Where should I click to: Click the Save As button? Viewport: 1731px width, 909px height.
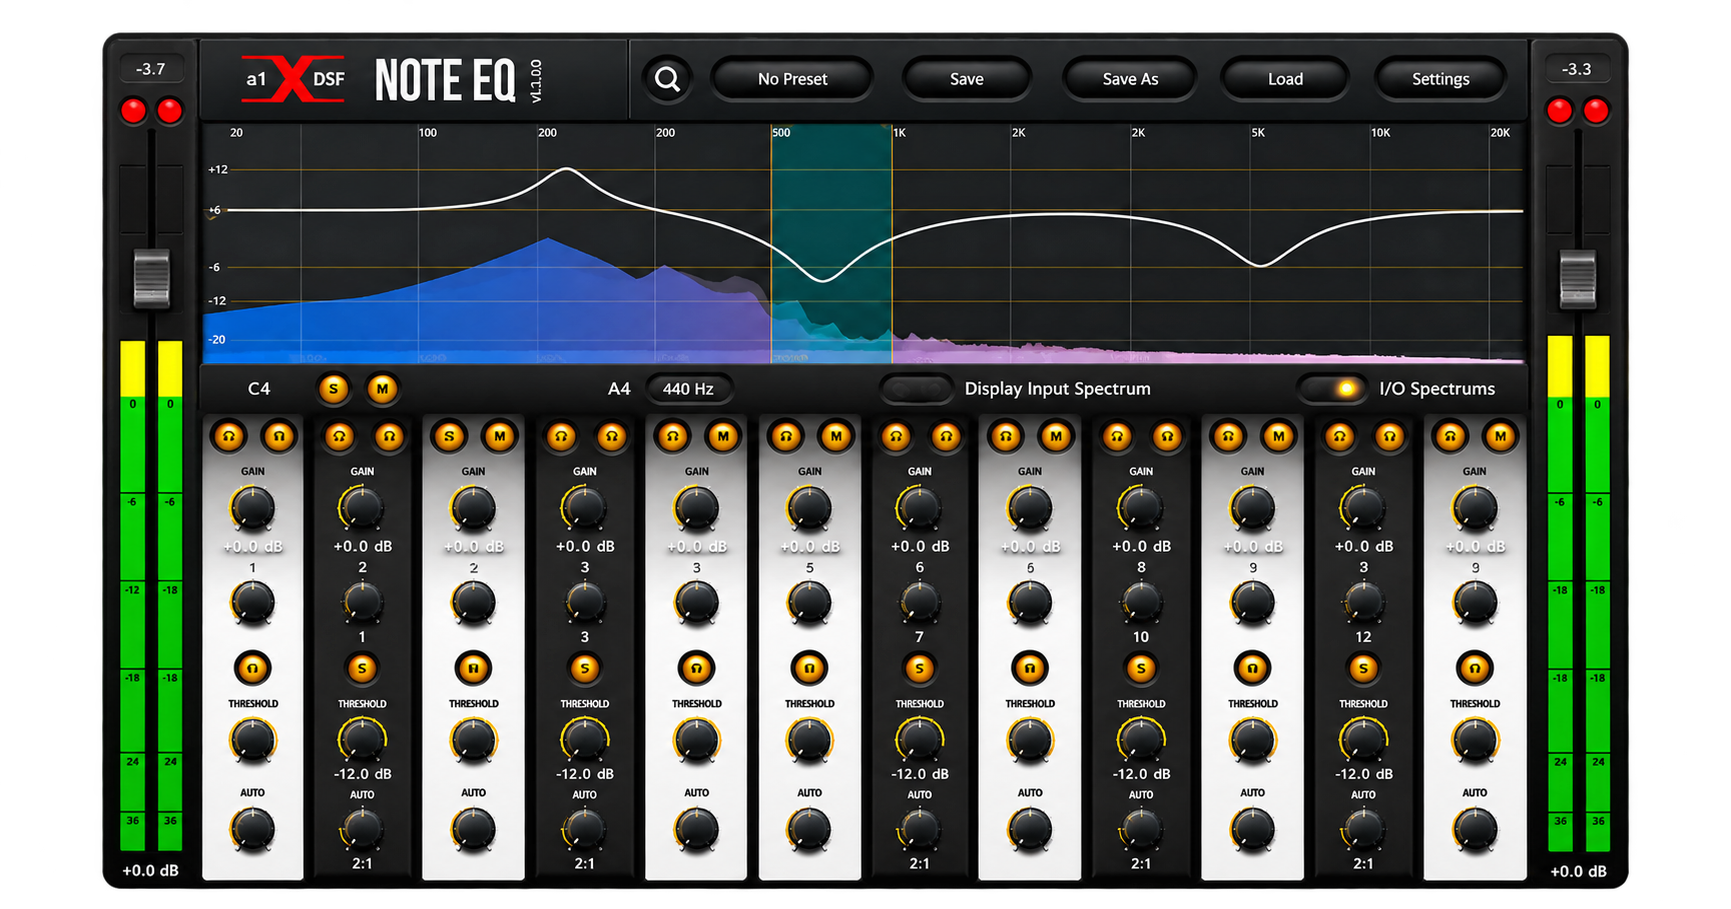[1130, 79]
